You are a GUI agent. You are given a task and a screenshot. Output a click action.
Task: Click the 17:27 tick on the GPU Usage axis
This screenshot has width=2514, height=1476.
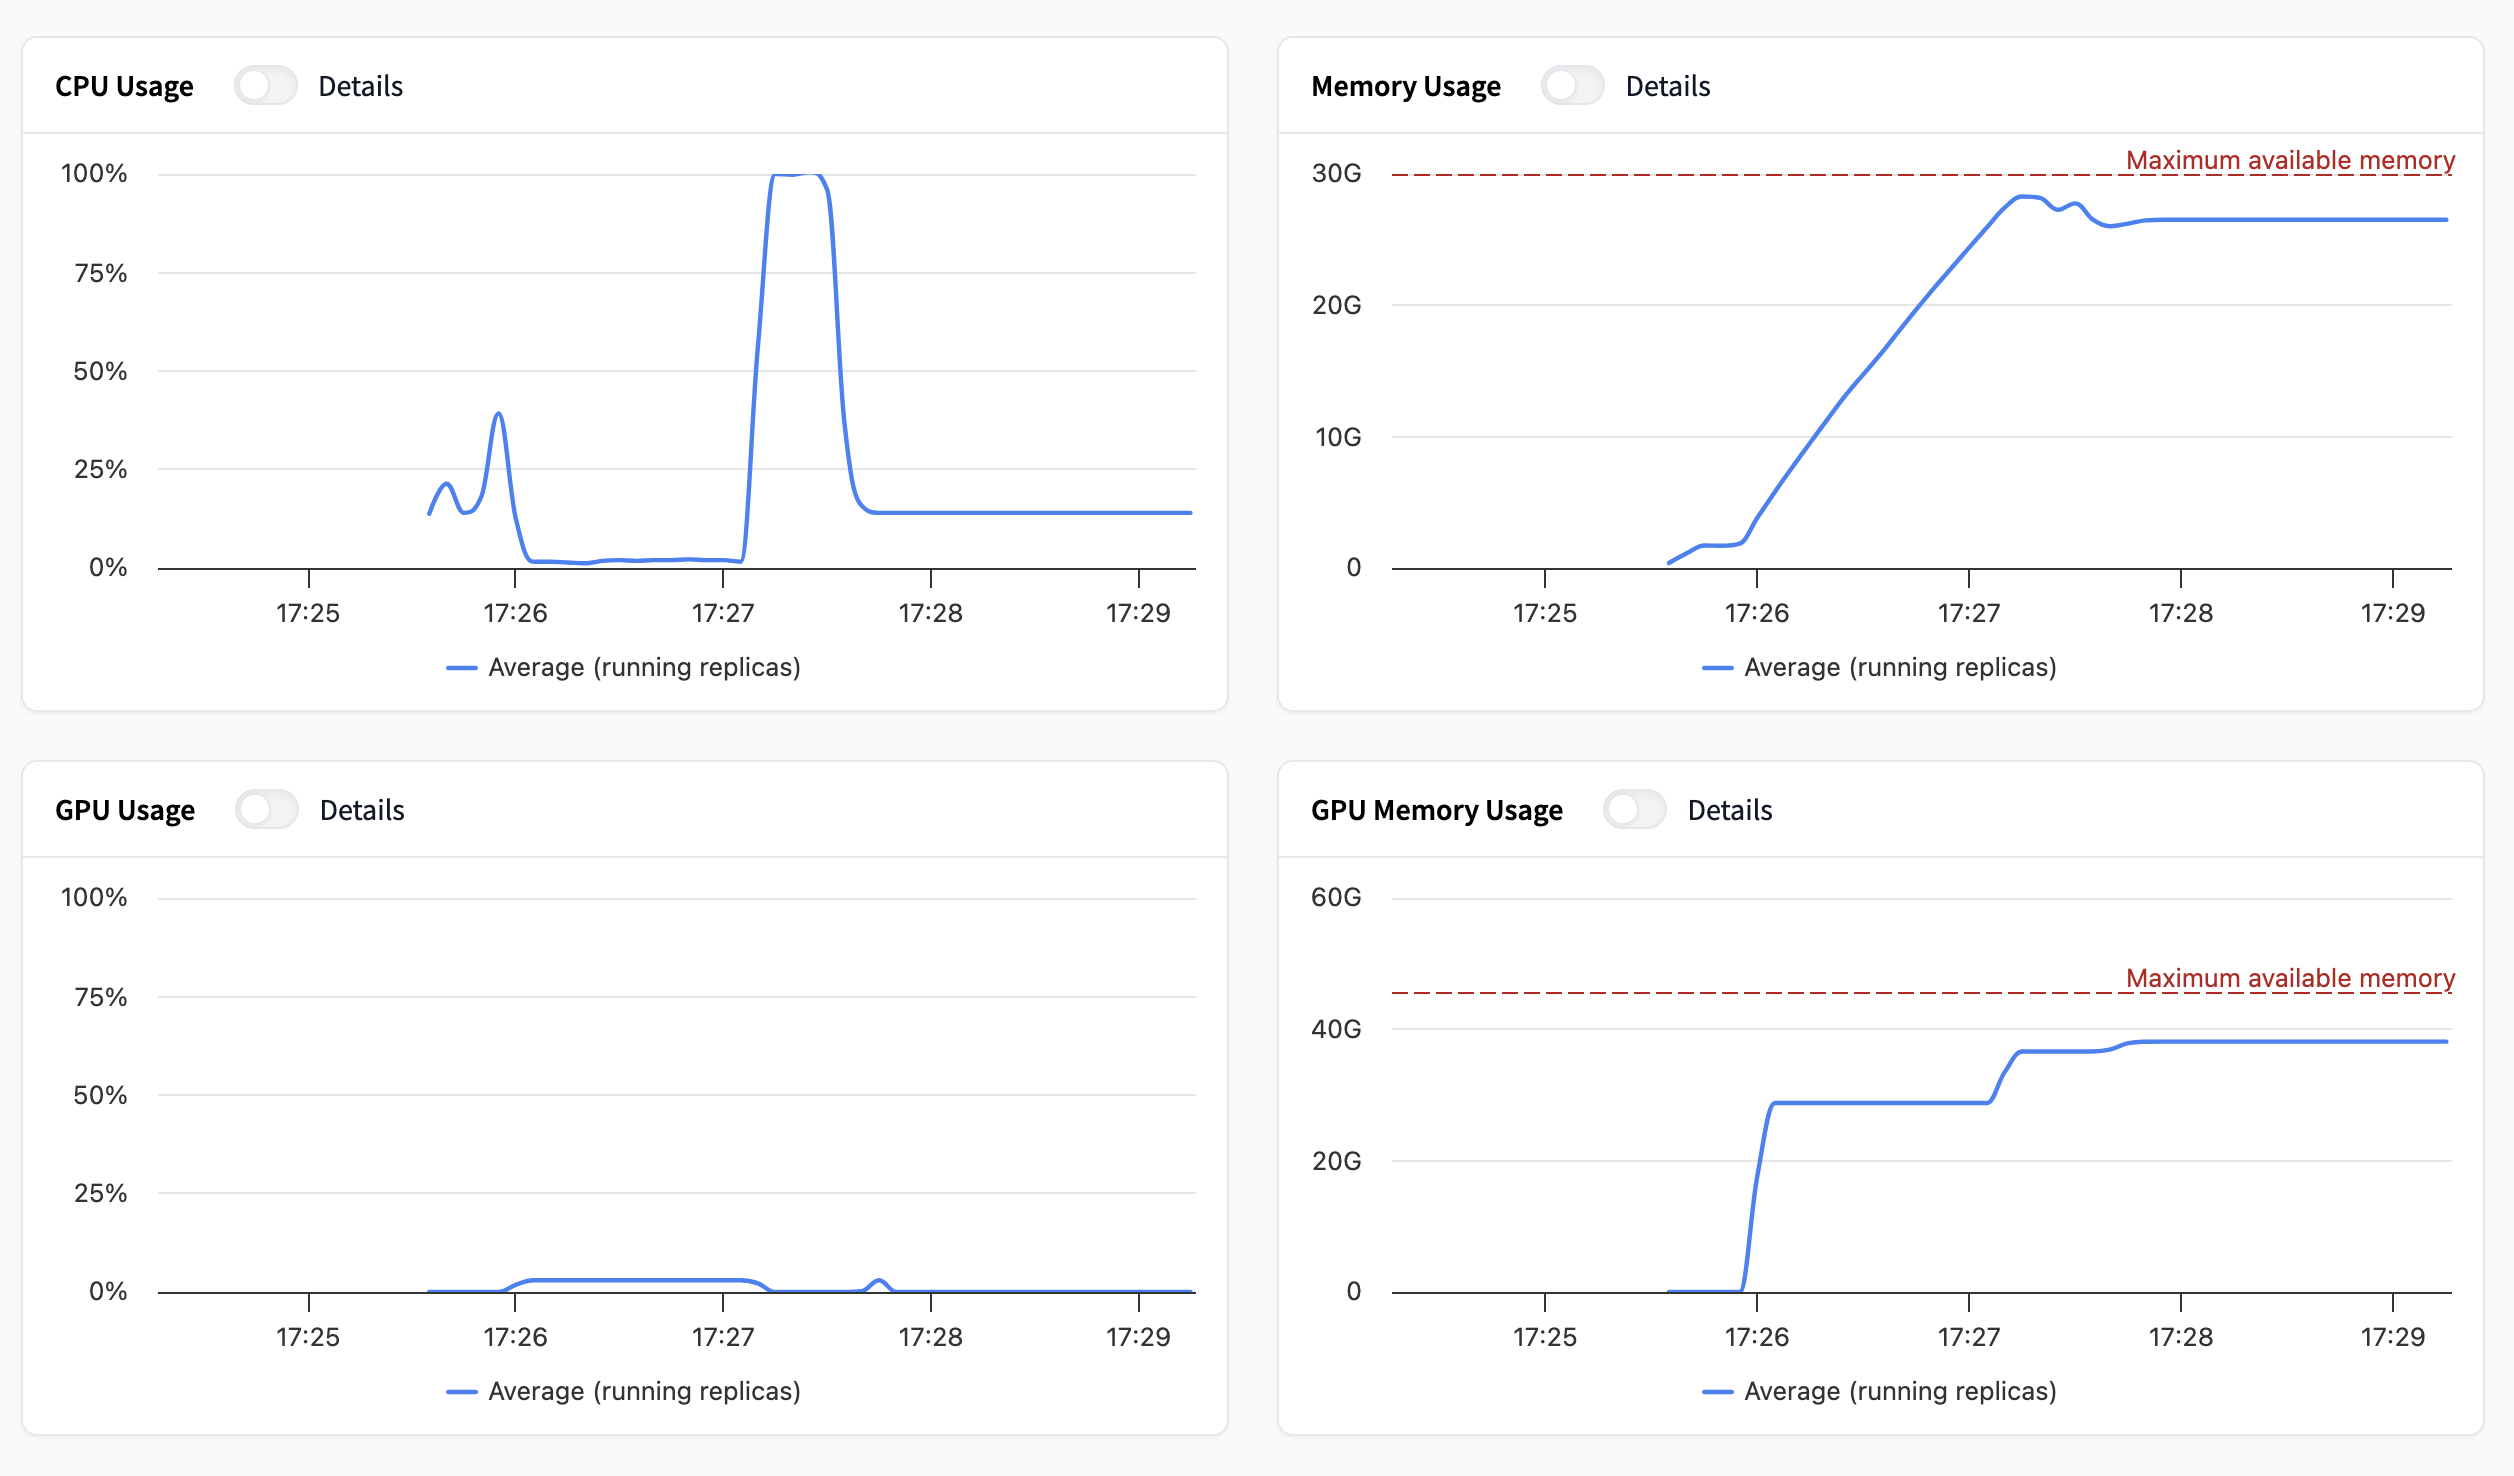[723, 1337]
